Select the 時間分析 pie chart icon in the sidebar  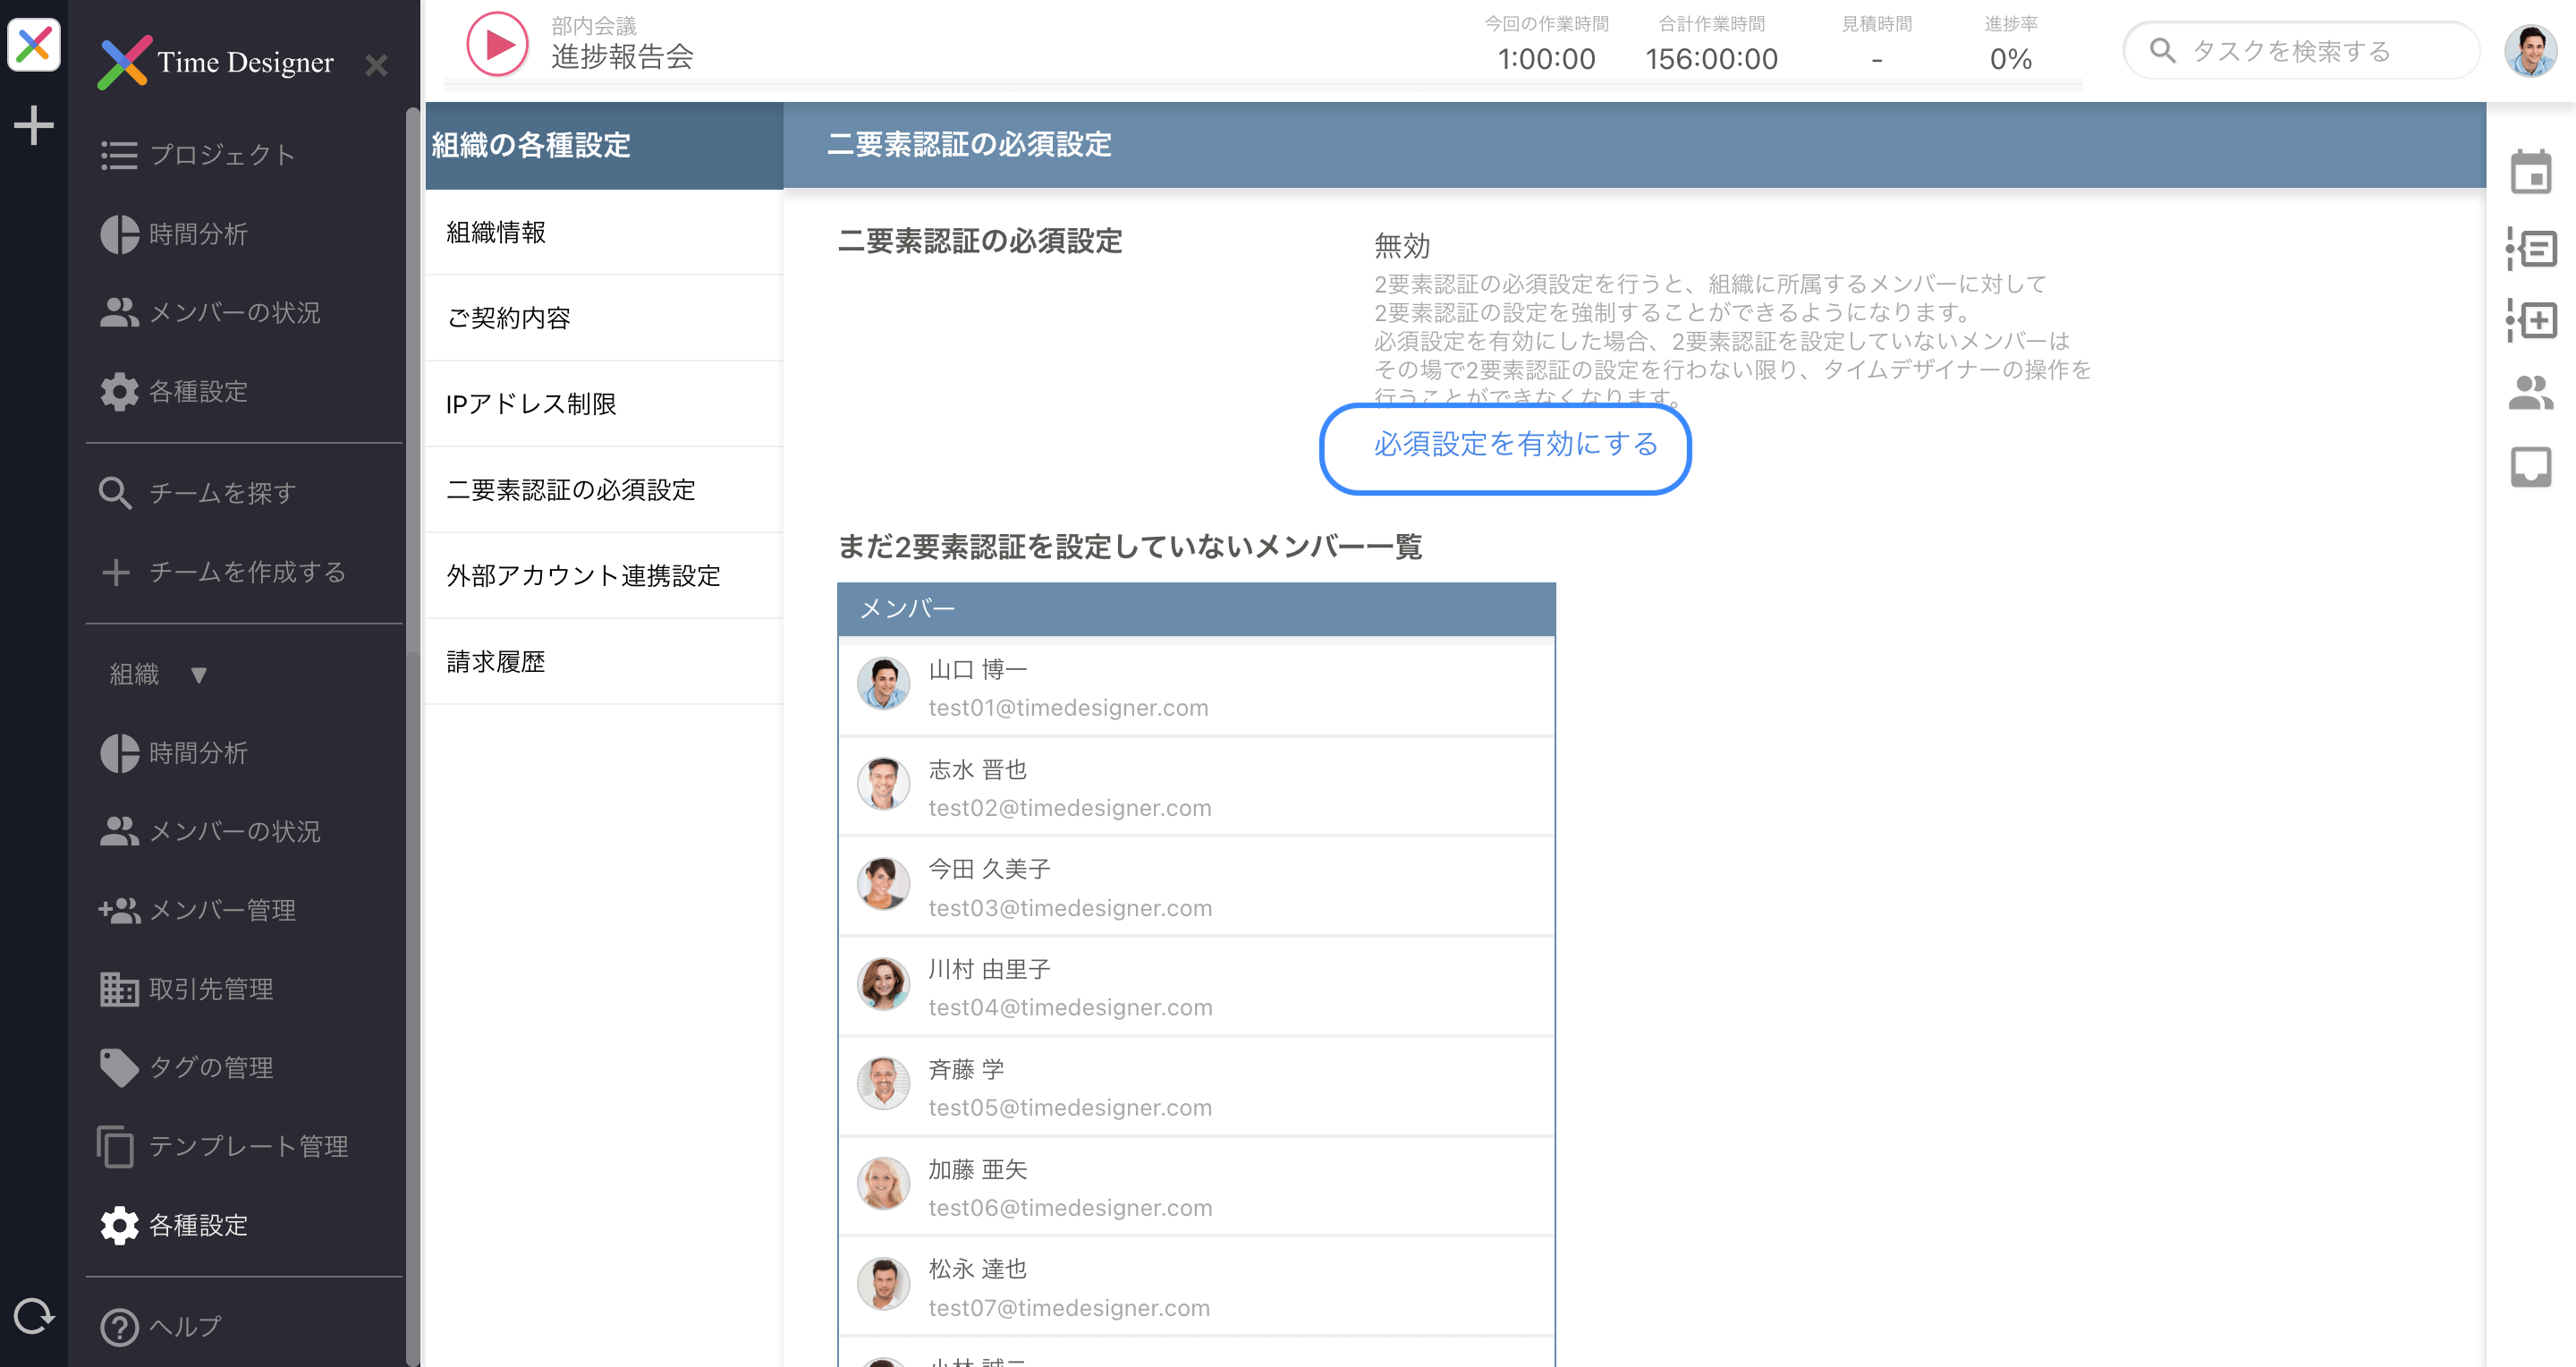[119, 234]
